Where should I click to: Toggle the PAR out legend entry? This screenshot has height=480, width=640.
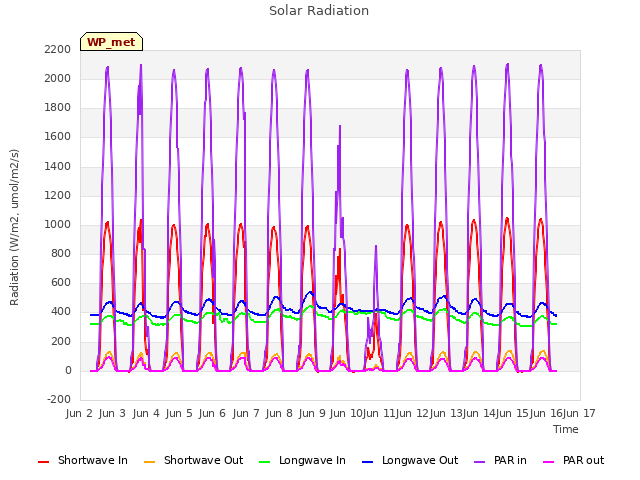point(573,460)
